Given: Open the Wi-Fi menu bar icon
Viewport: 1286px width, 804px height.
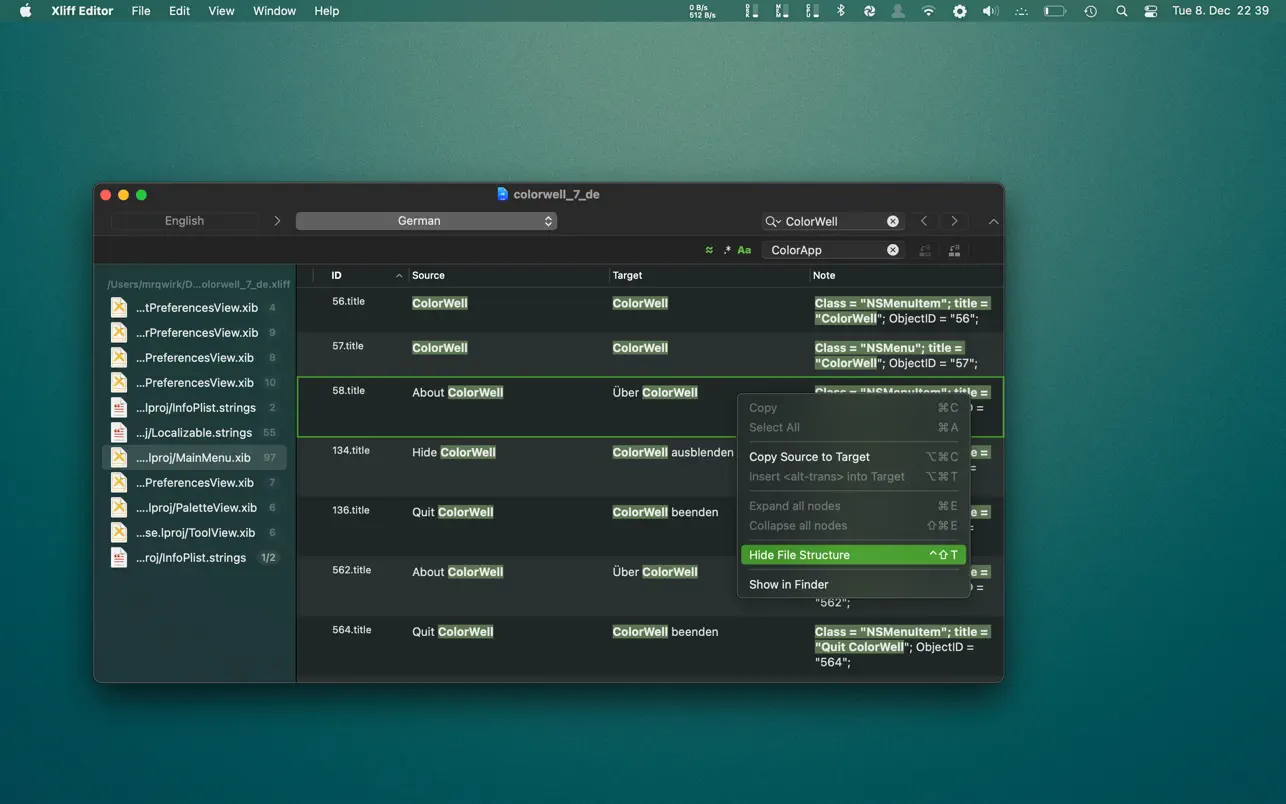Looking at the screenshot, I should click(929, 11).
